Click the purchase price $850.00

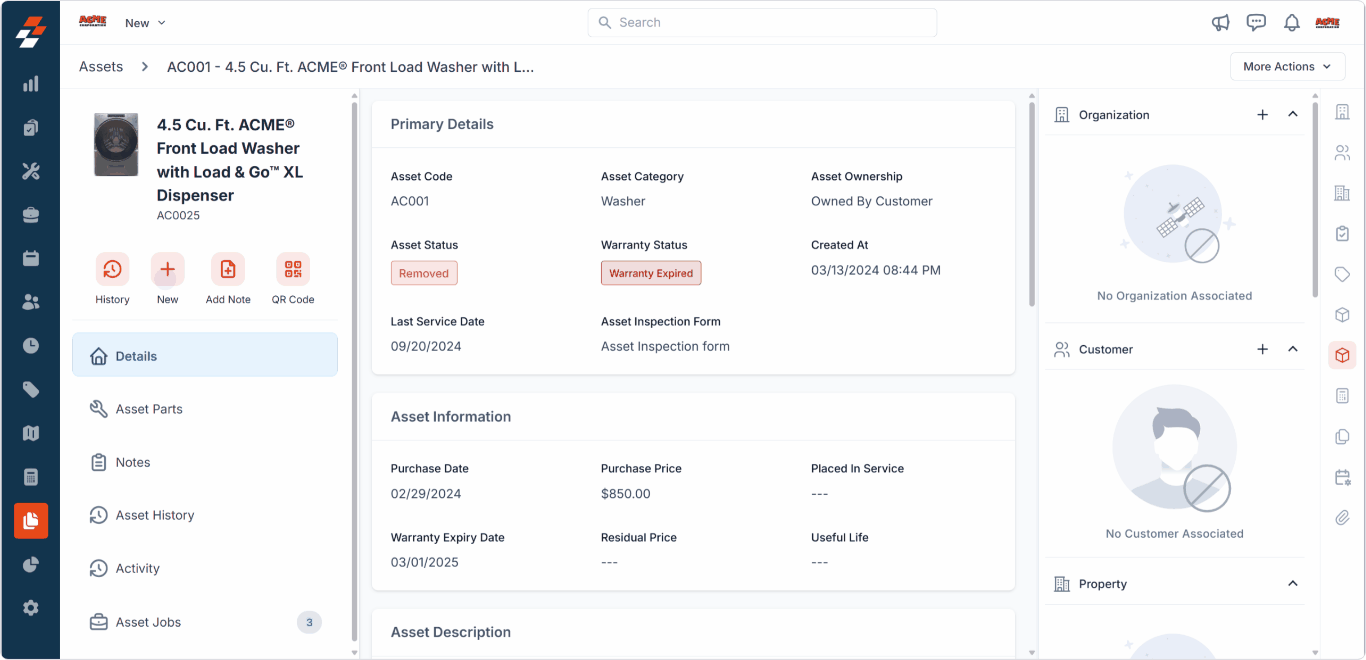pos(626,494)
